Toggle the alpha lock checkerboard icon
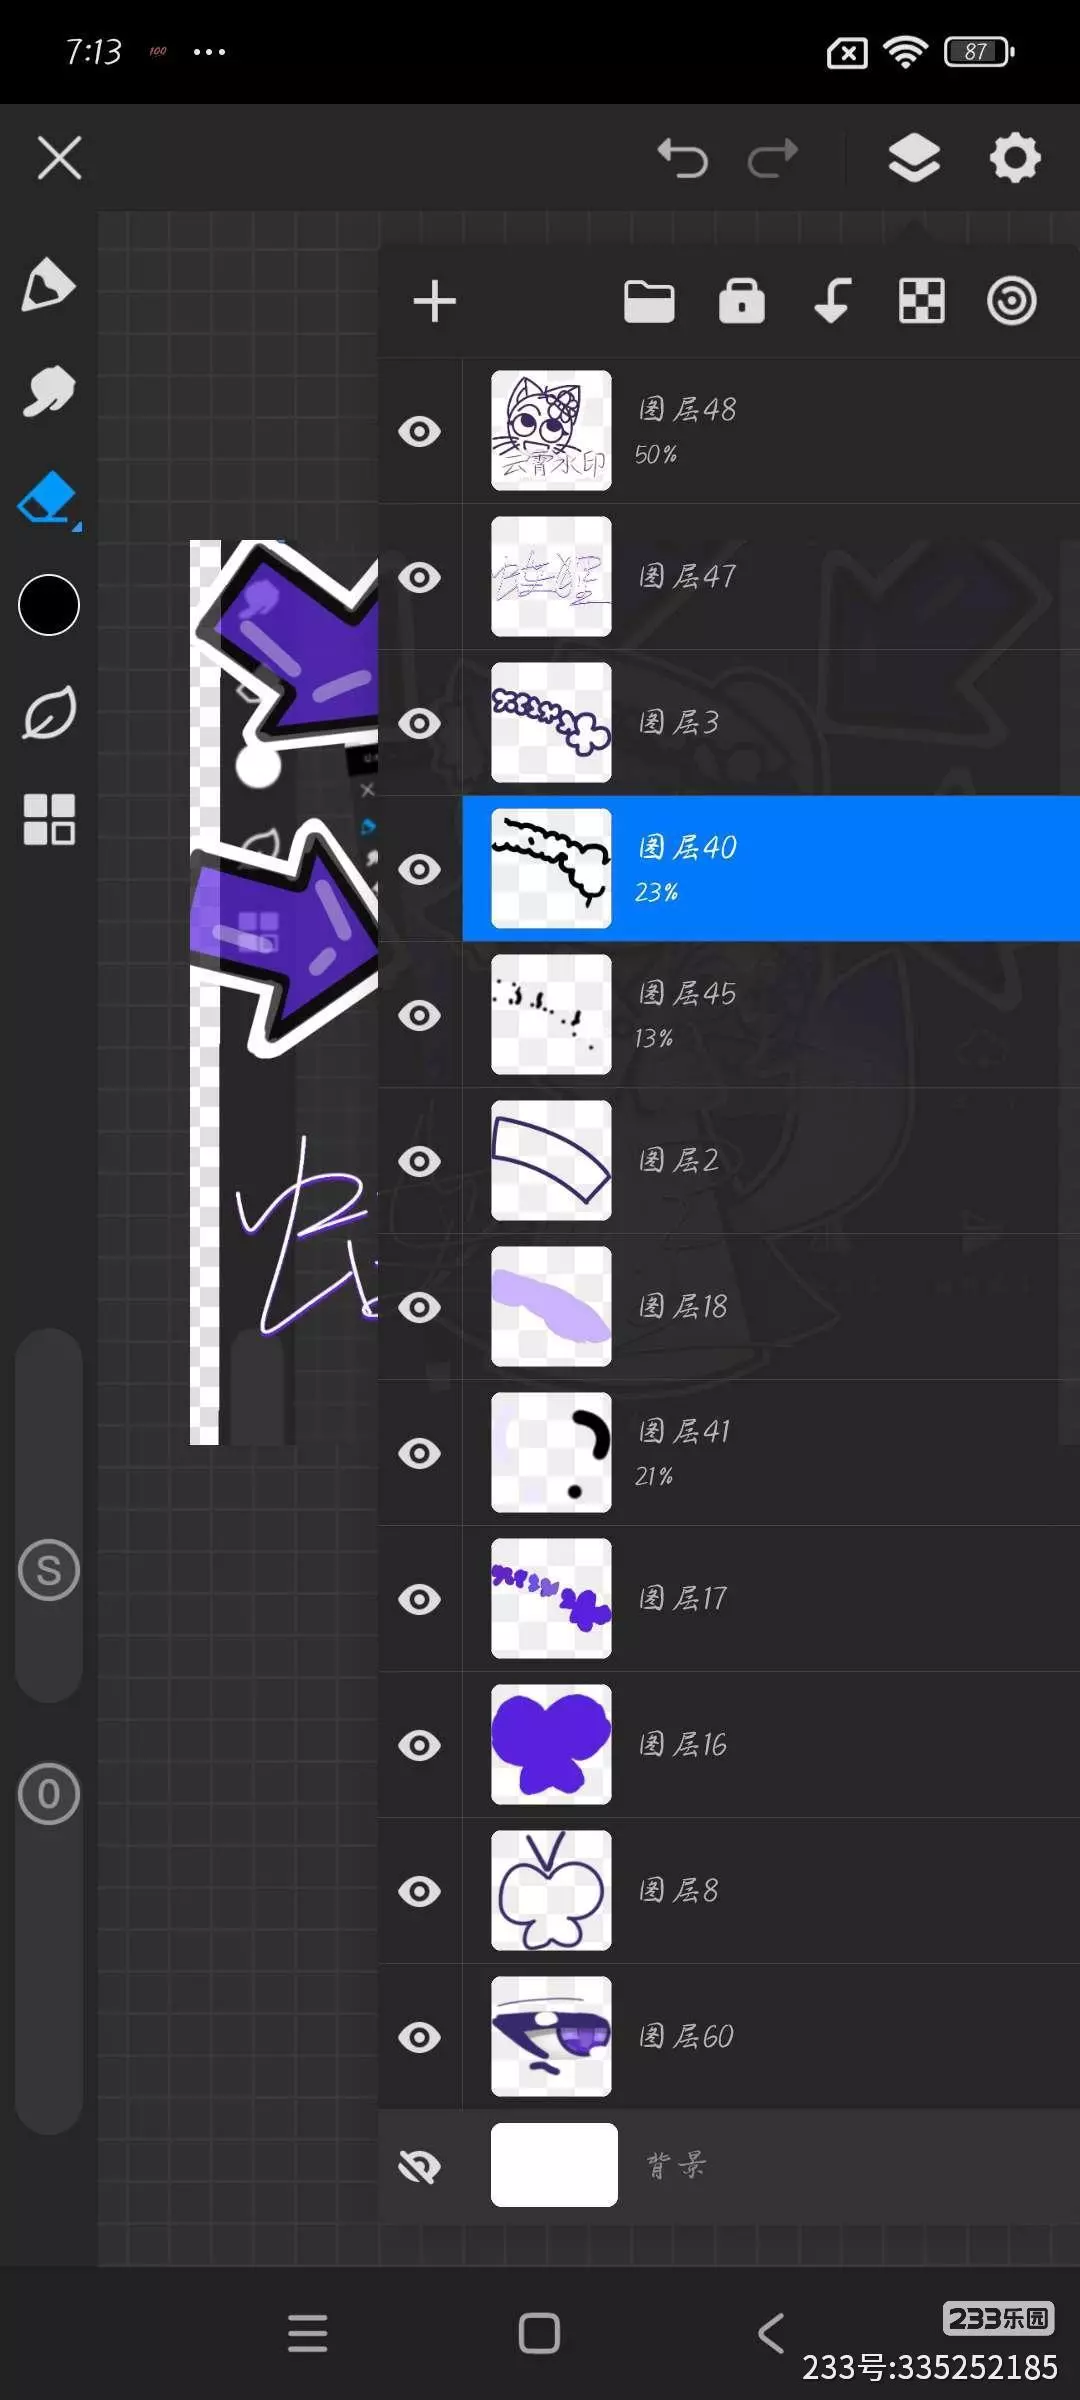This screenshot has width=1080, height=2400. coord(922,301)
